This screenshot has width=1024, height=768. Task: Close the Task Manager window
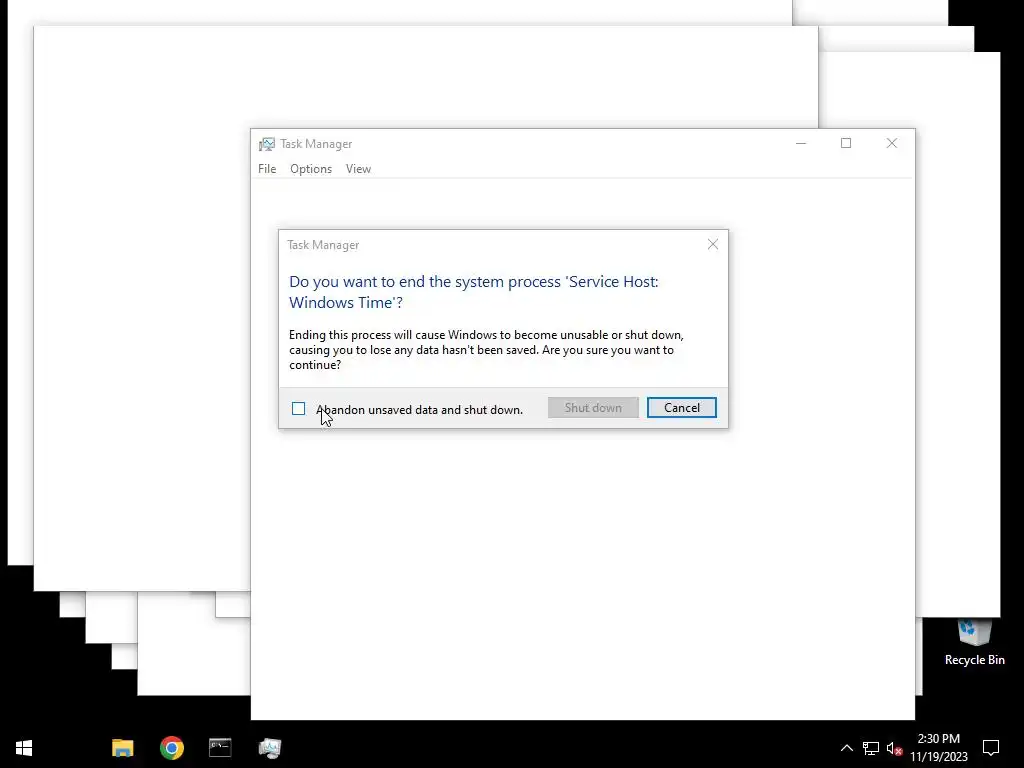(x=891, y=143)
